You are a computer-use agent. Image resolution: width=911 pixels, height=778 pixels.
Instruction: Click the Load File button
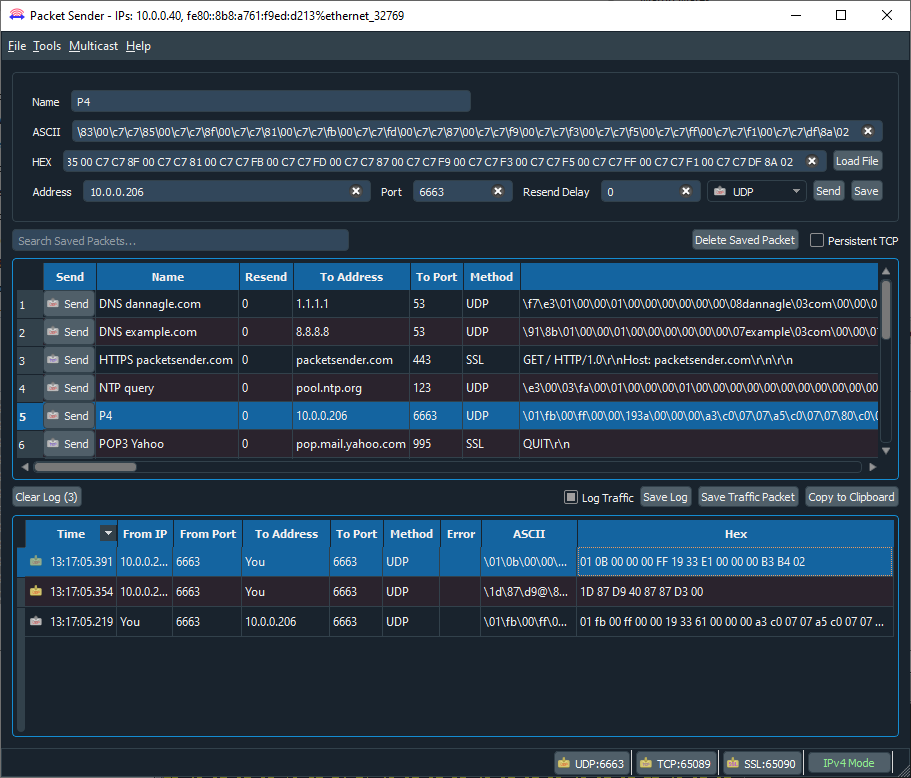pos(857,161)
